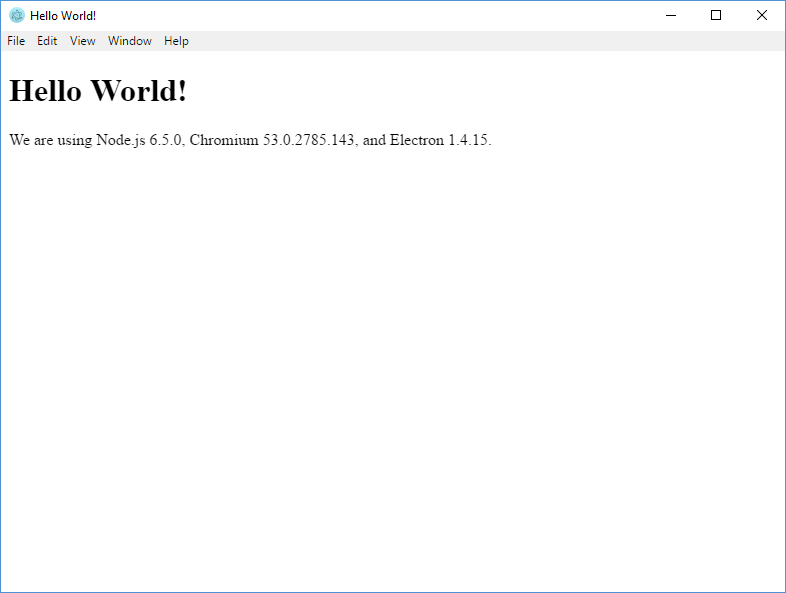Open the Window menu
This screenshot has width=786, height=593.
tap(130, 41)
